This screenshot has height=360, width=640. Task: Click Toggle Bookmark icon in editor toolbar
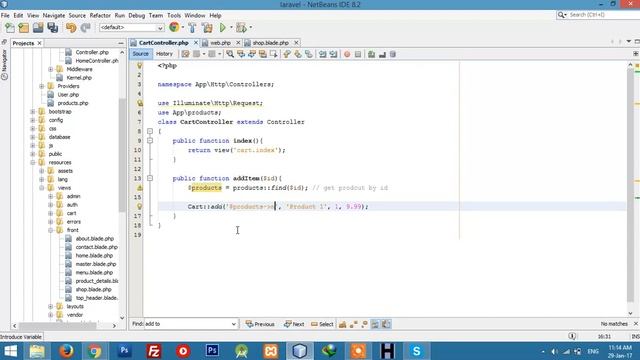click(x=309, y=54)
